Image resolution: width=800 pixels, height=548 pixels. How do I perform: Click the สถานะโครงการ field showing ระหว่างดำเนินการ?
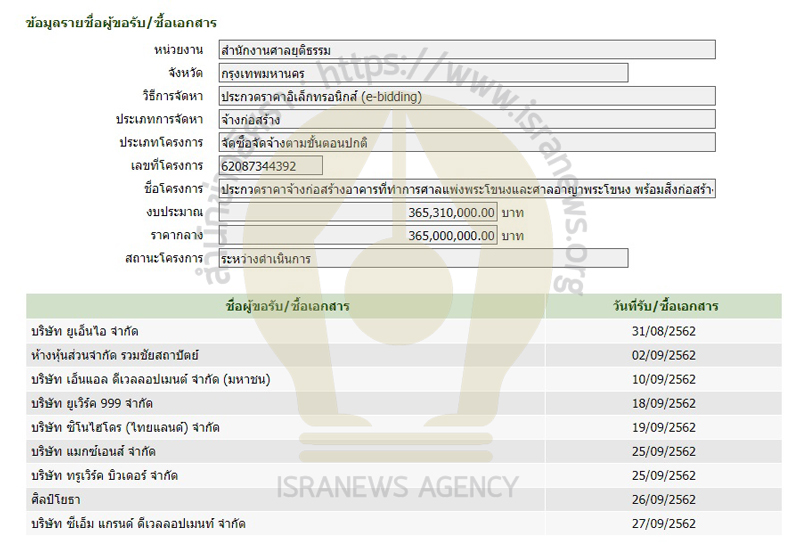(x=423, y=258)
